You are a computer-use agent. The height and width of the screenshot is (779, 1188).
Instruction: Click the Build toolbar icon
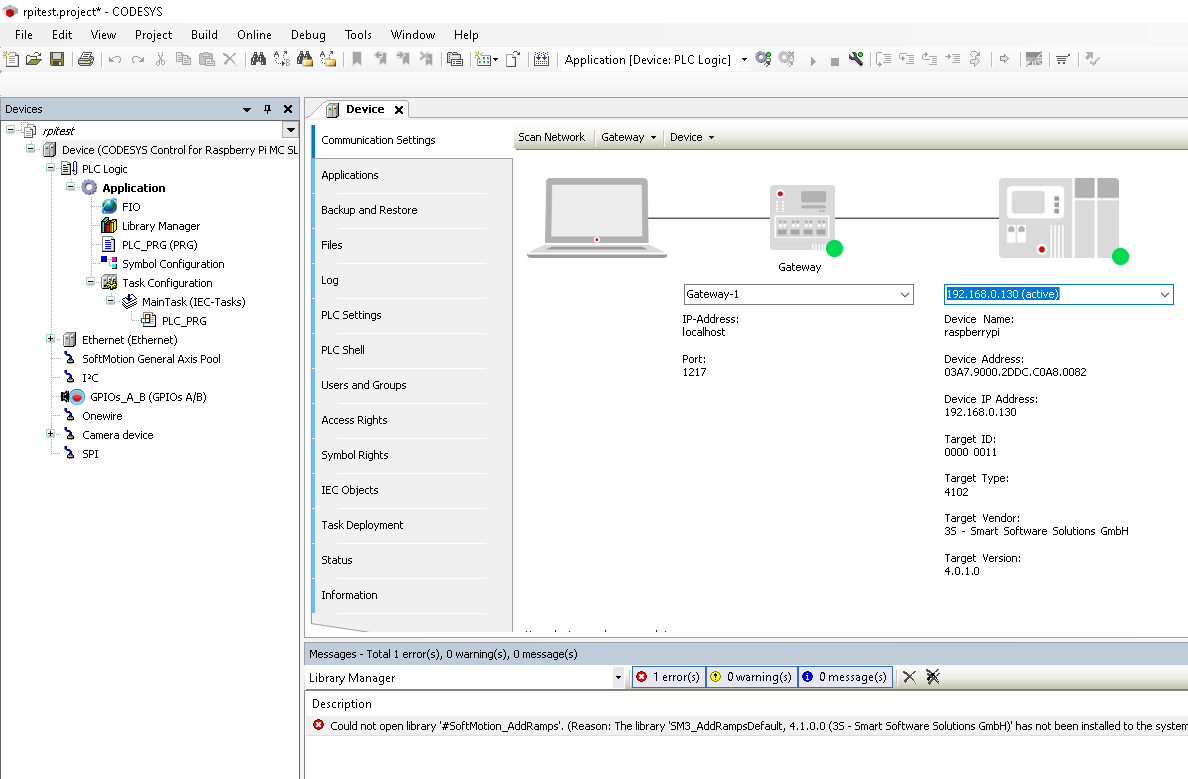coord(541,59)
